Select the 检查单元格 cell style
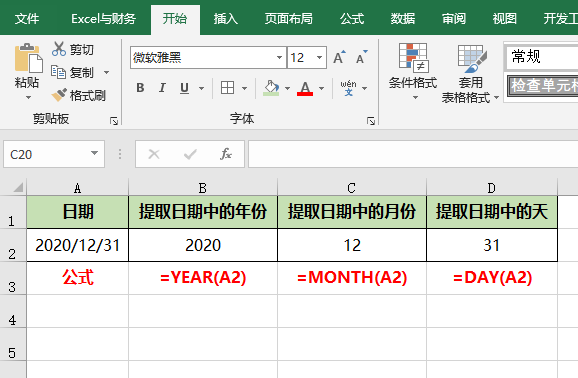Screen dimensions: 578x378 click(543, 86)
